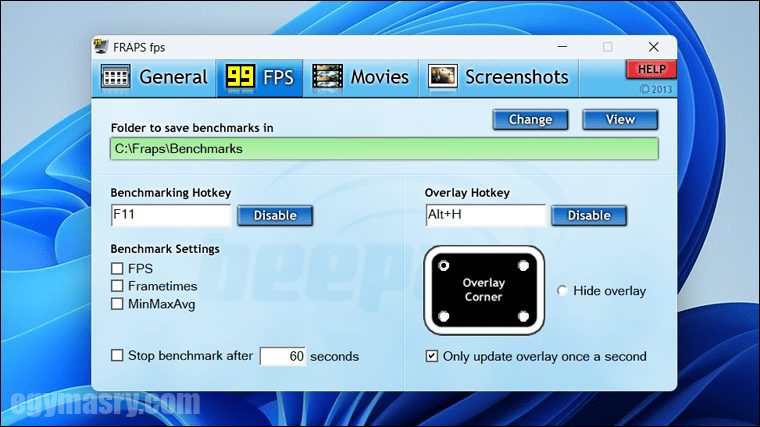
Task: Enable the Frametimes checkbox
Action: (117, 286)
